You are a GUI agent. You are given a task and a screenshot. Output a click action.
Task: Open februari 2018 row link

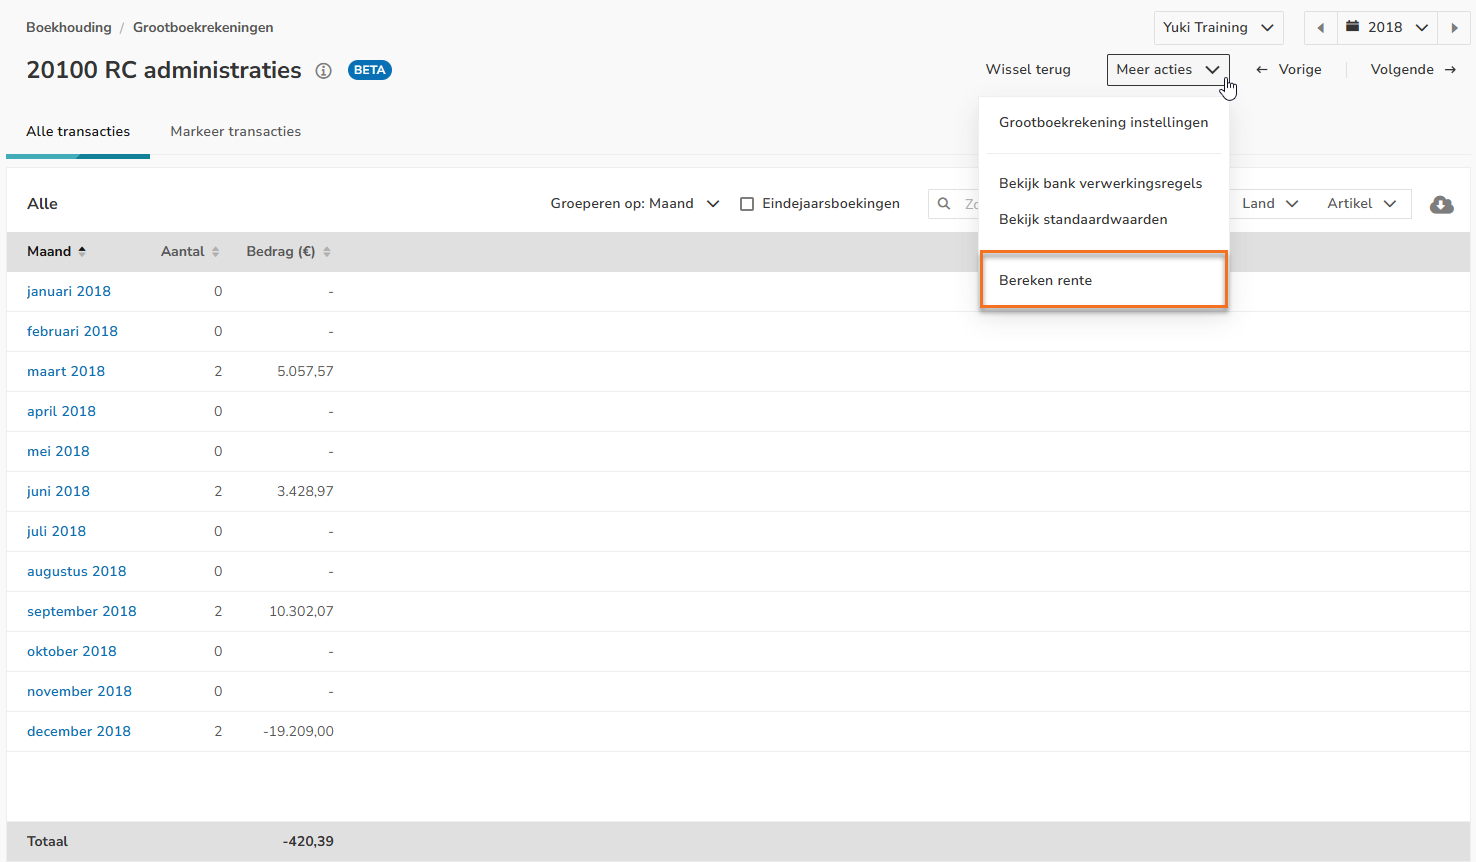tap(72, 331)
